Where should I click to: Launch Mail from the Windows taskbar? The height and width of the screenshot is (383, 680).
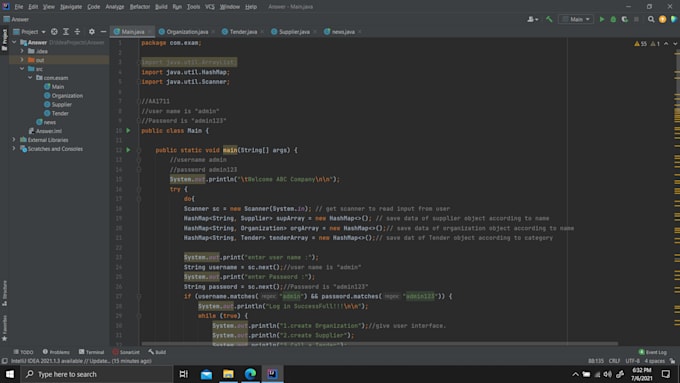click(206, 374)
